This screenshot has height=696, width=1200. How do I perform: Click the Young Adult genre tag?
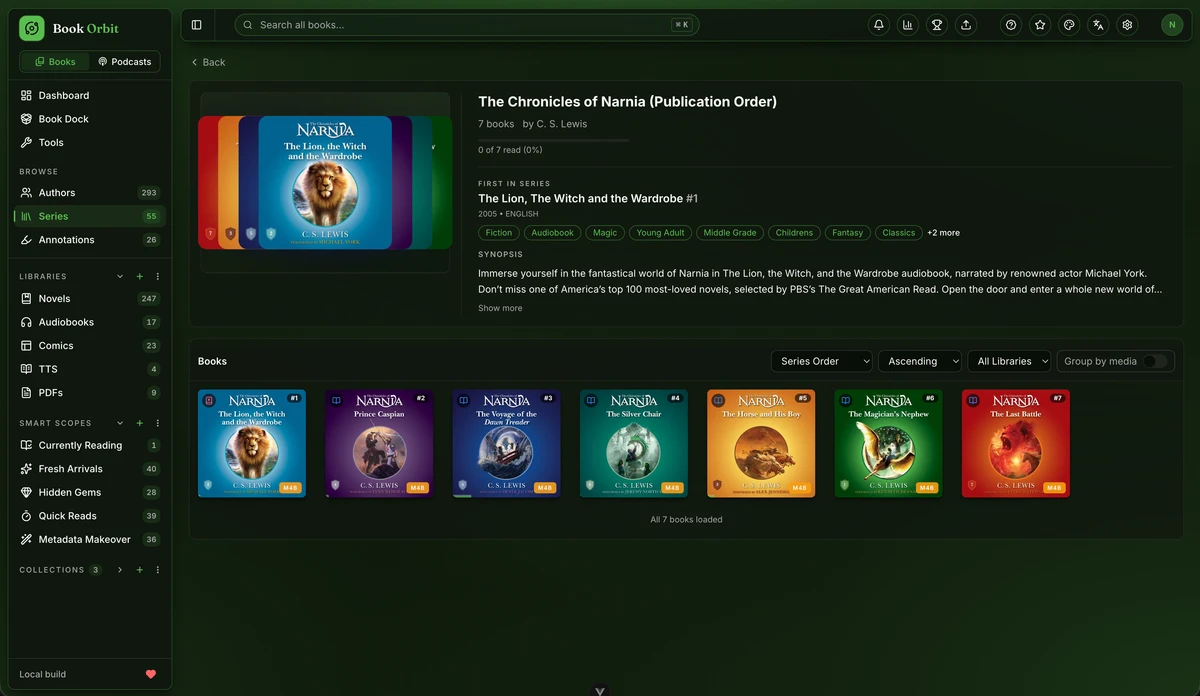(661, 233)
